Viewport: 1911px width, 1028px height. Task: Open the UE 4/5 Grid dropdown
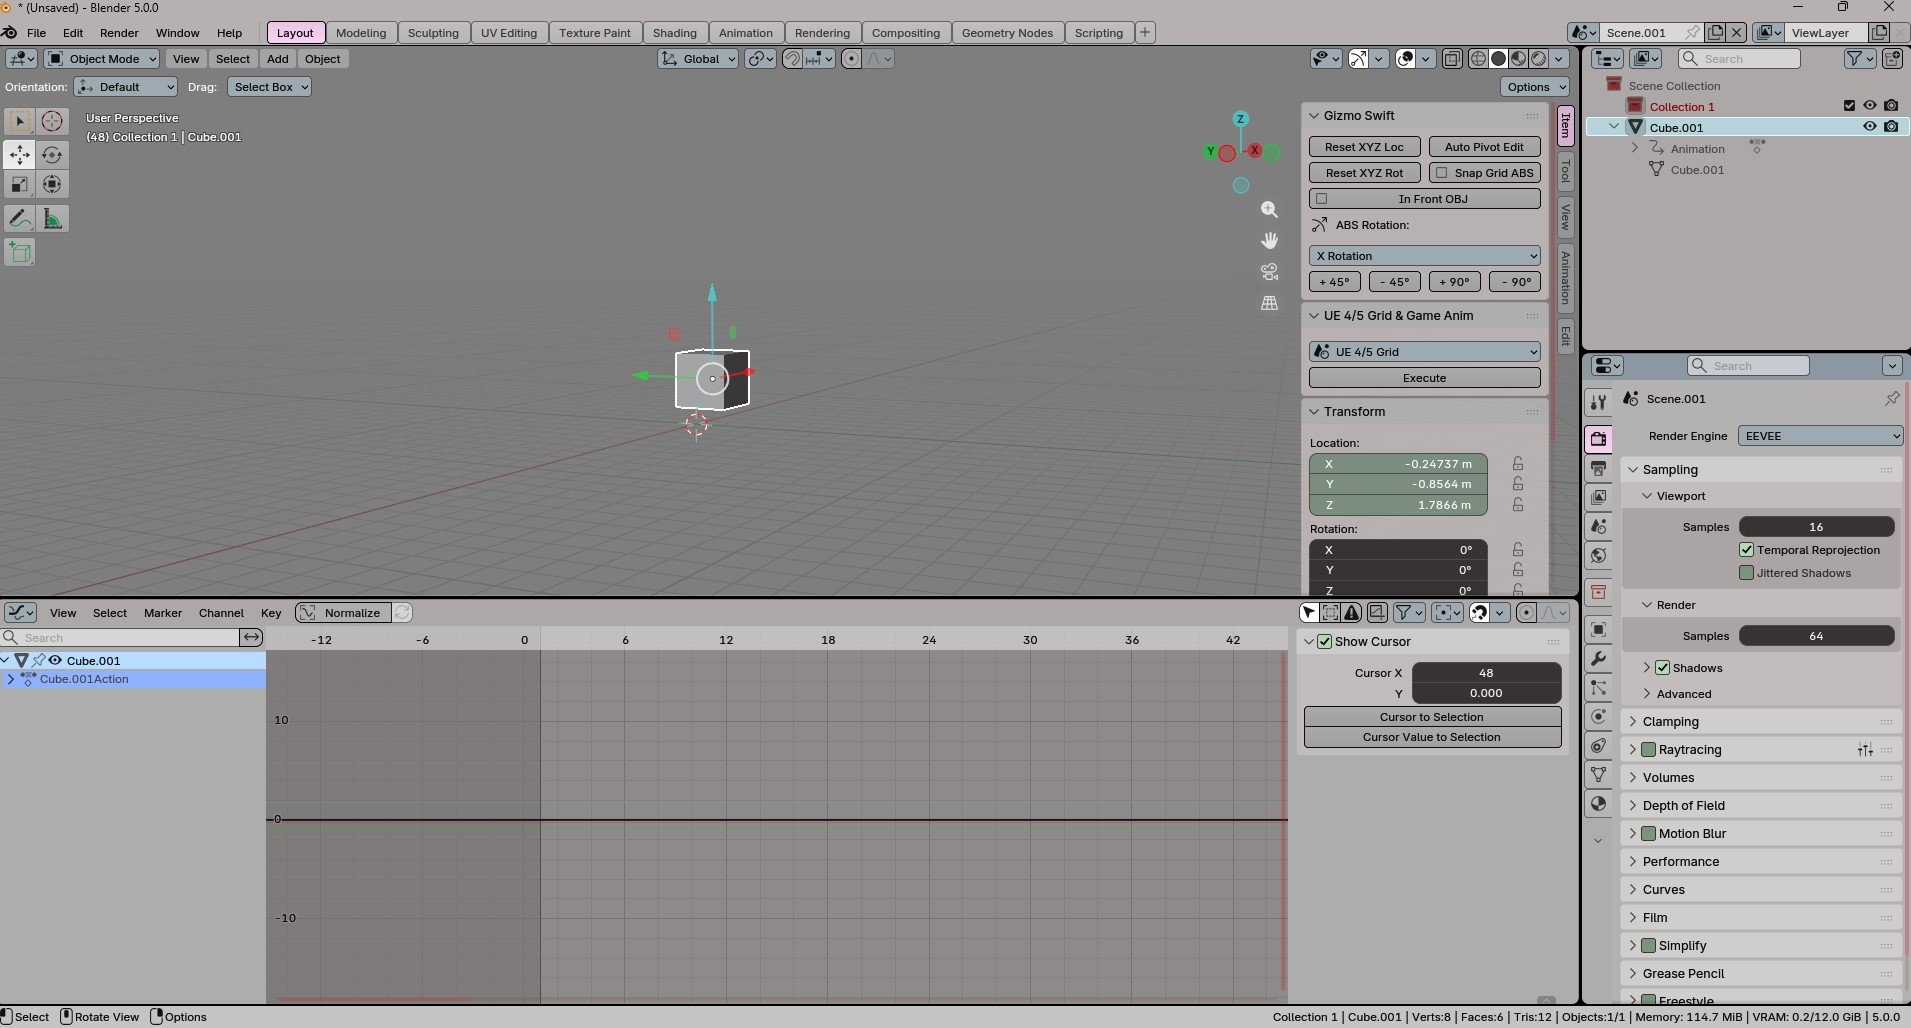pyautogui.click(x=1424, y=352)
